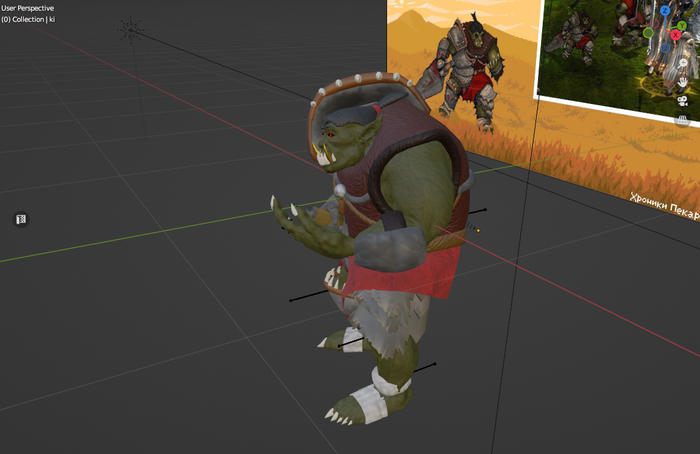Click the hand pan view icon

(682, 82)
